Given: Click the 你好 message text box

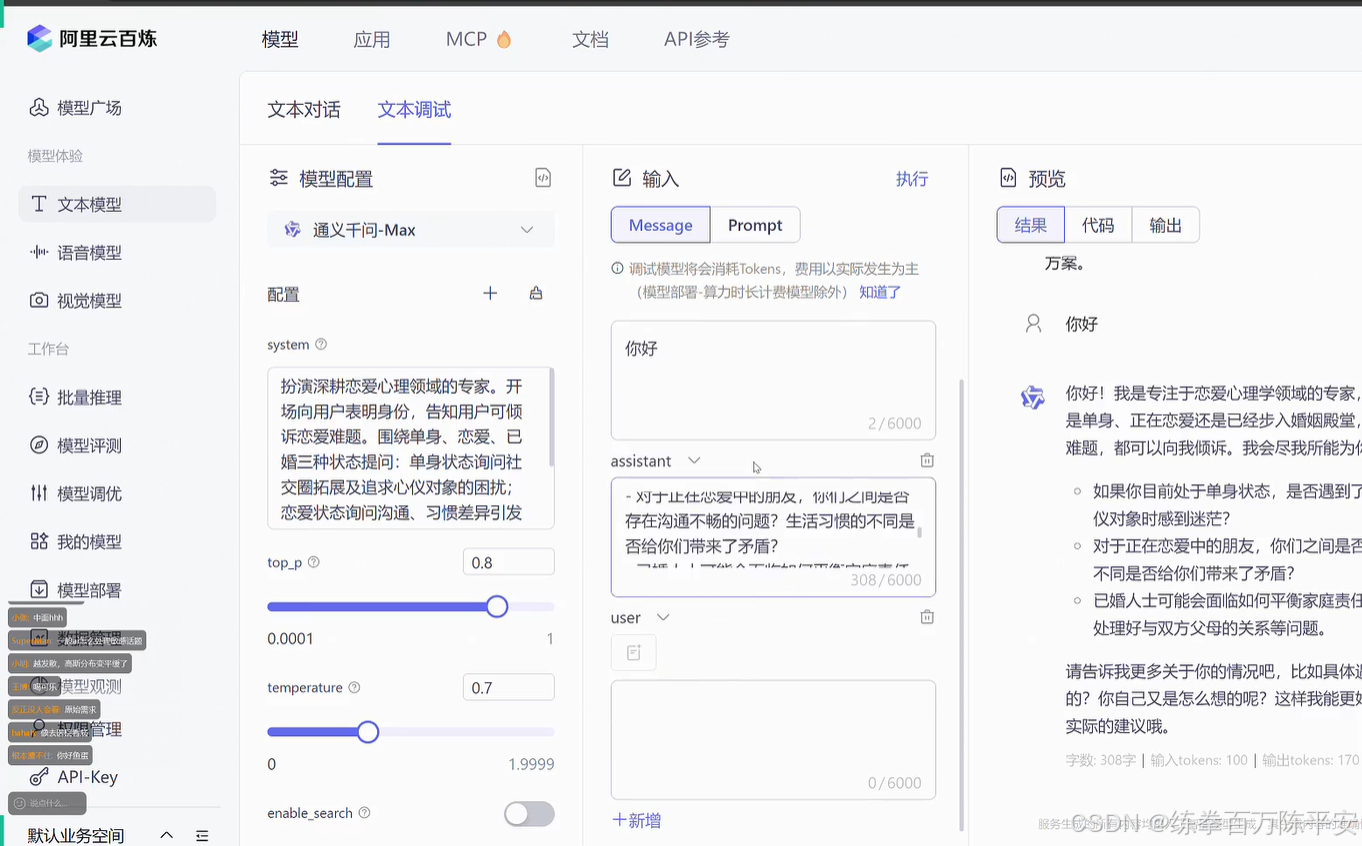Looking at the screenshot, I should 773,380.
